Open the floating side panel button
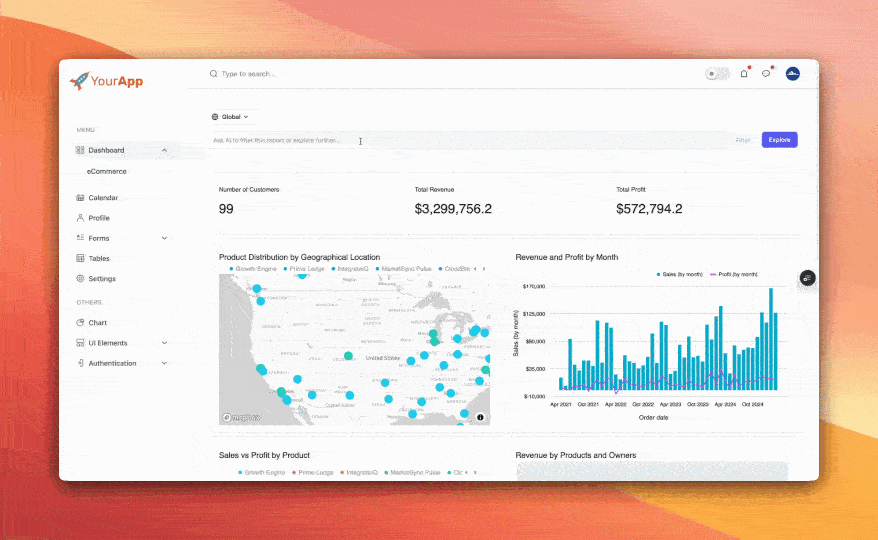The width and height of the screenshot is (878, 540). pos(808,278)
